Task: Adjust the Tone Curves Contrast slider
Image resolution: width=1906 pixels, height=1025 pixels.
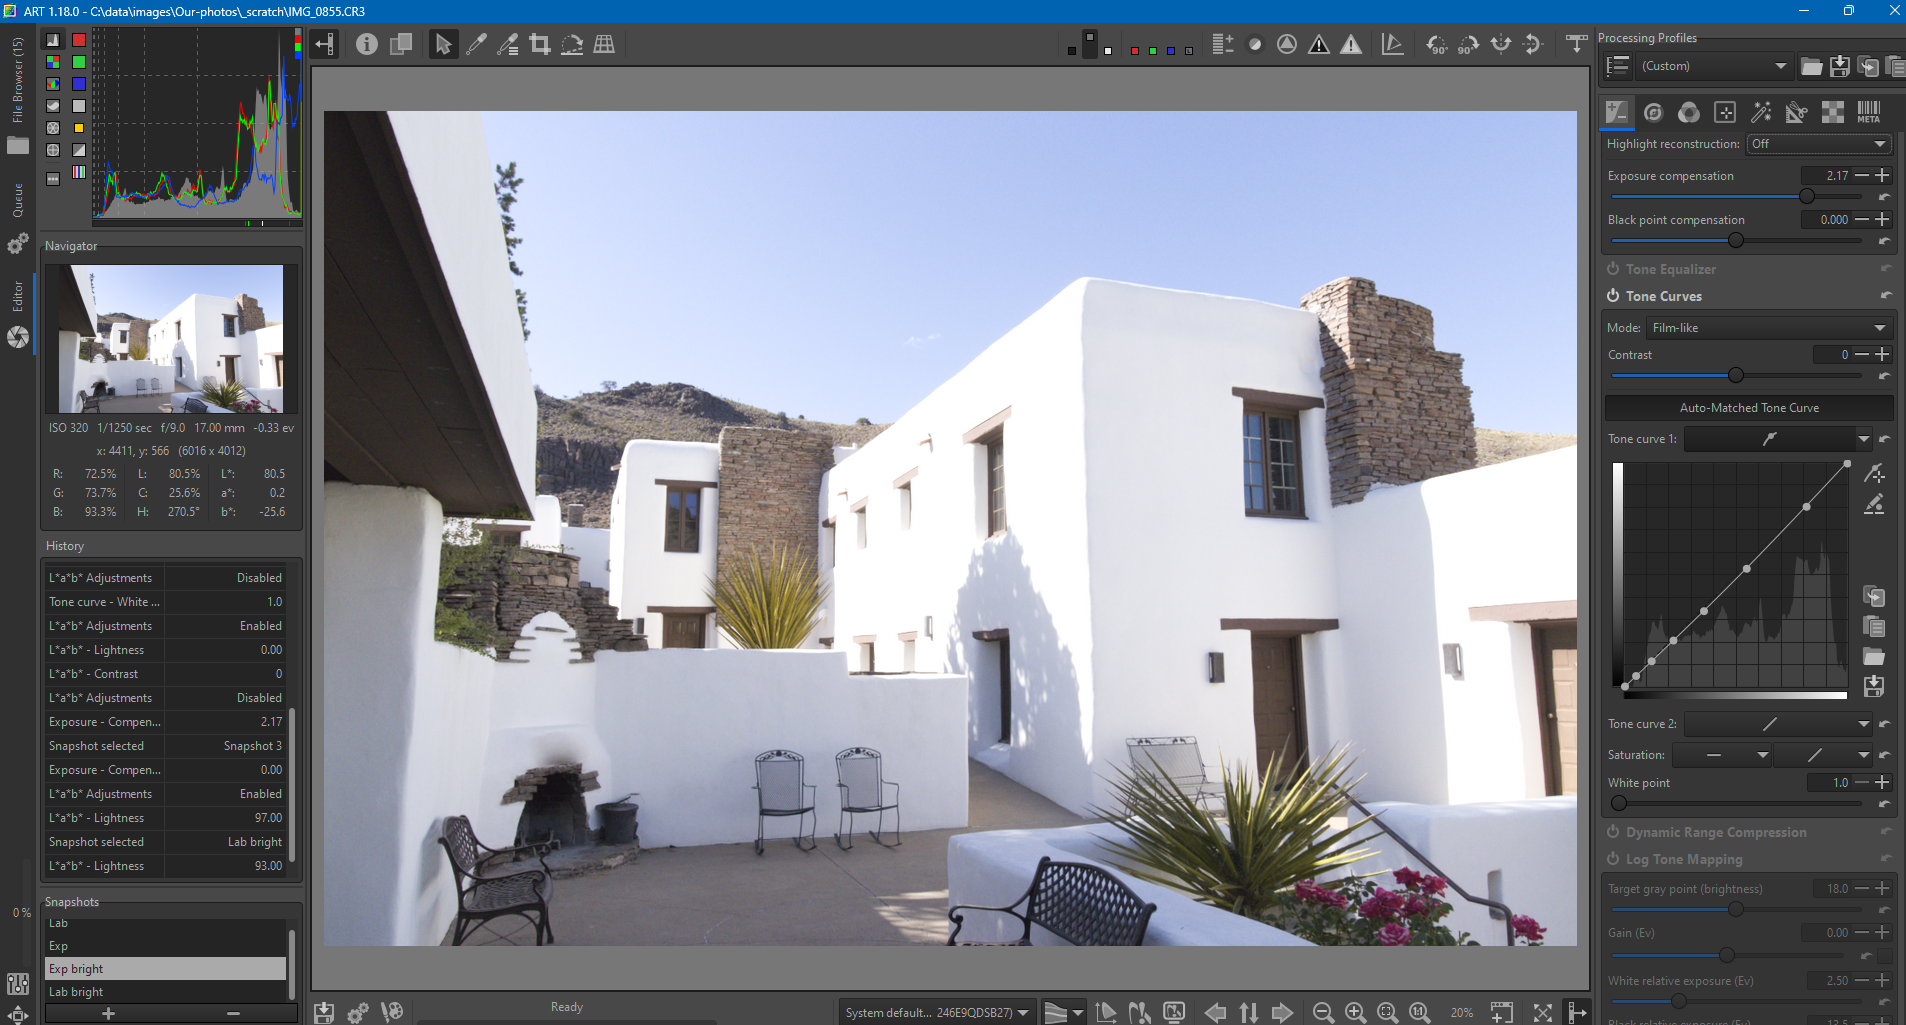Action: click(1737, 376)
